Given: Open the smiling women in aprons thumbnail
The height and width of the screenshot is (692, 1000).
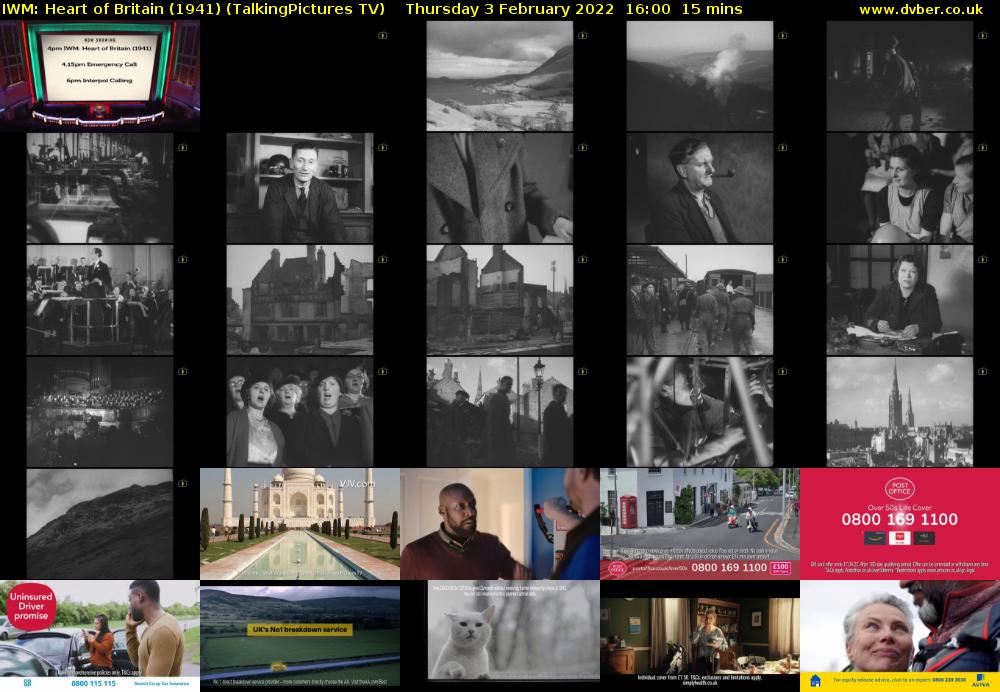Looking at the screenshot, I should pyautogui.click(x=900, y=188).
